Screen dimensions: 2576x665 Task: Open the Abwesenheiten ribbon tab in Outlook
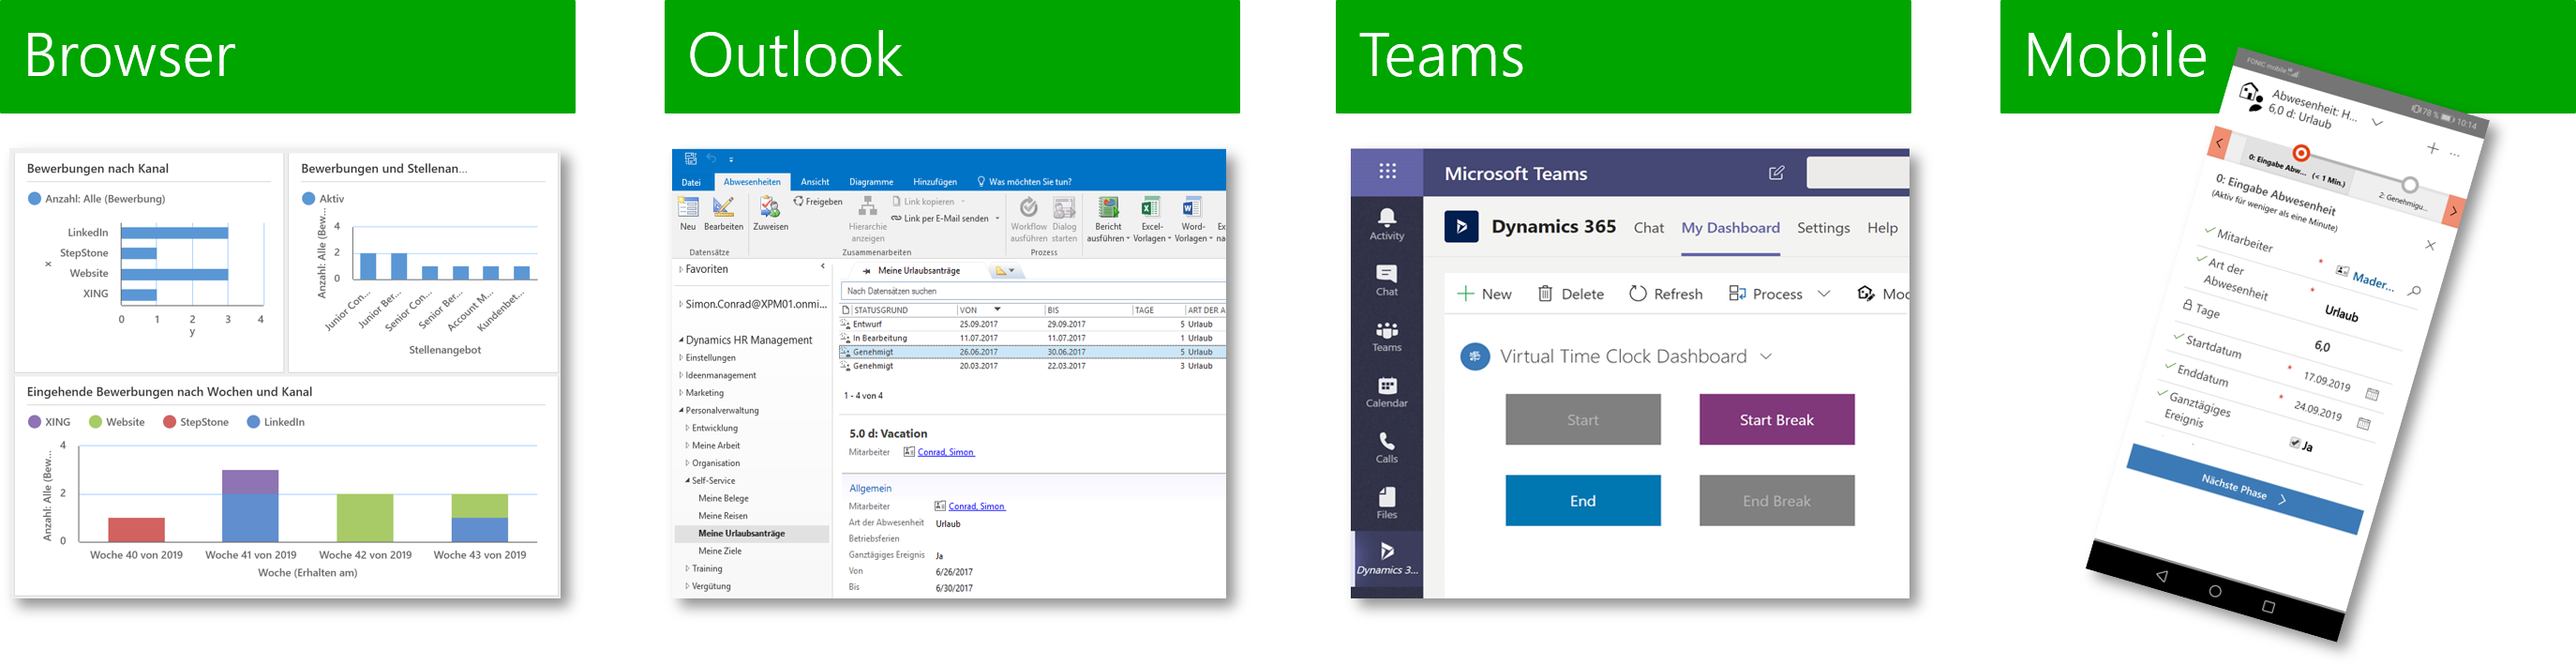coord(752,182)
